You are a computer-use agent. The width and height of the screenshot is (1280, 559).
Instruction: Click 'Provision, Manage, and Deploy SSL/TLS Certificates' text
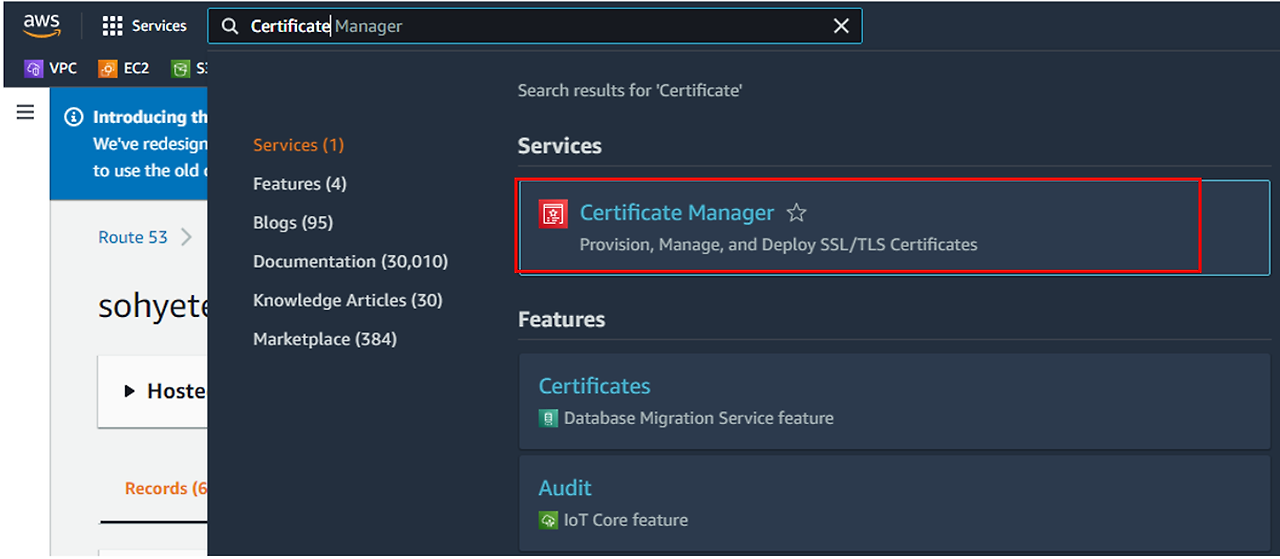click(x=779, y=244)
